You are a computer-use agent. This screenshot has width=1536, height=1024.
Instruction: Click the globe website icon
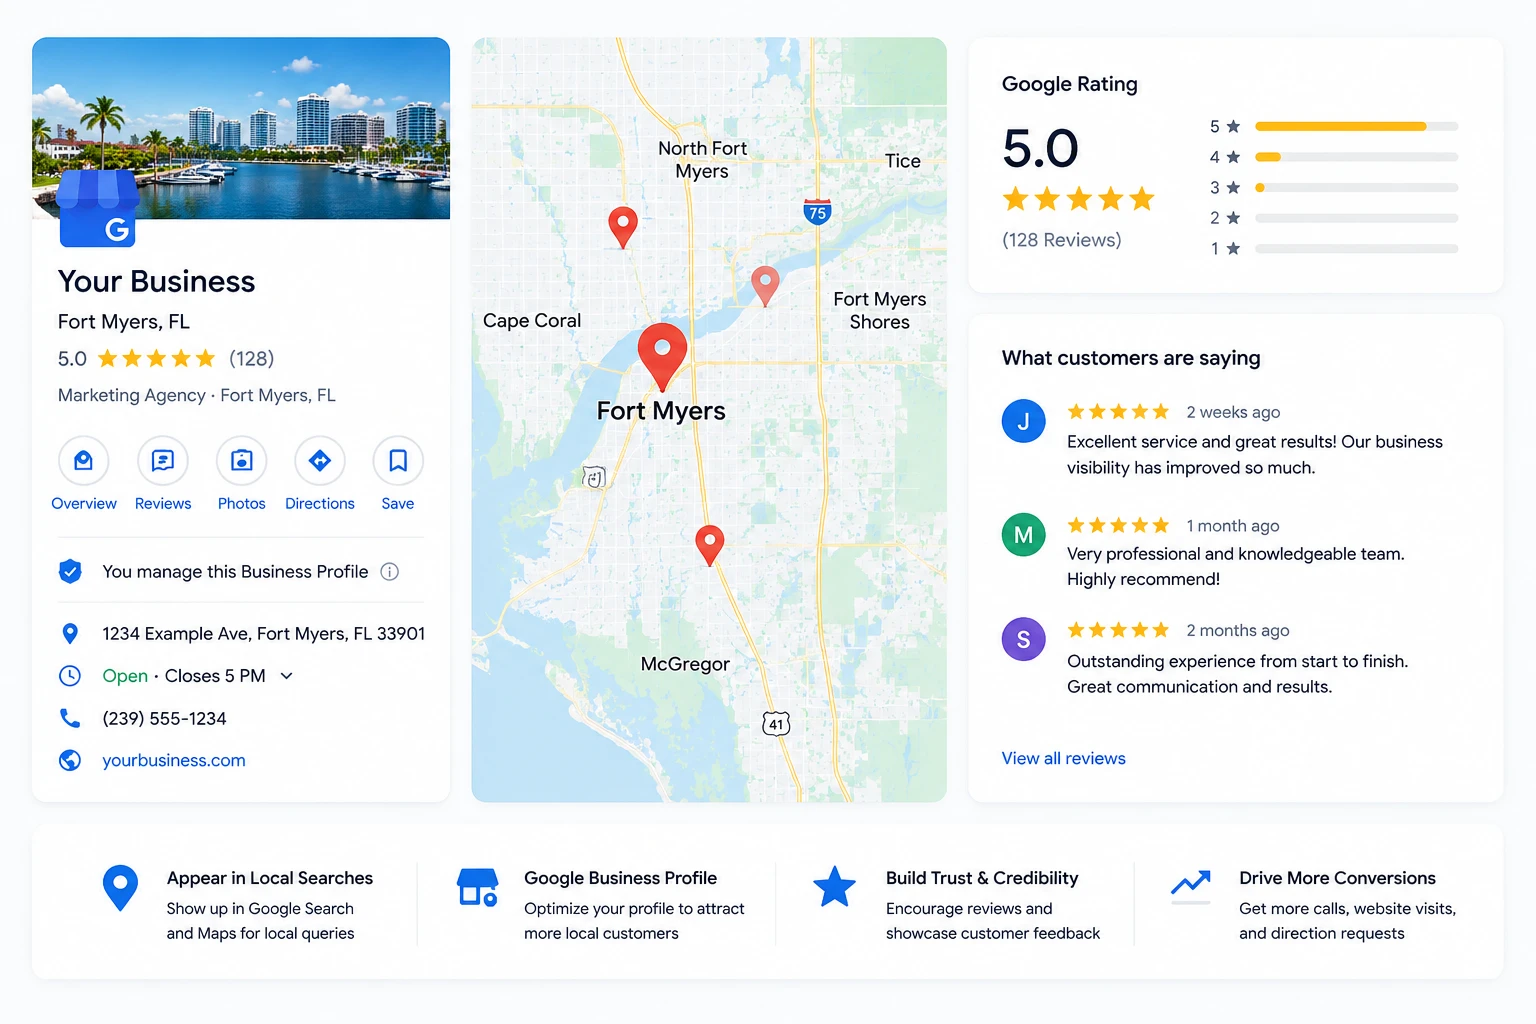point(70,760)
